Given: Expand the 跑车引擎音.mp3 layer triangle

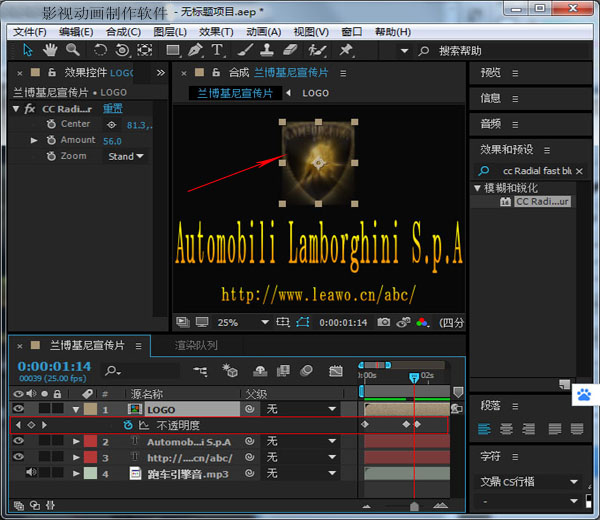Looking at the screenshot, I should (x=76, y=474).
